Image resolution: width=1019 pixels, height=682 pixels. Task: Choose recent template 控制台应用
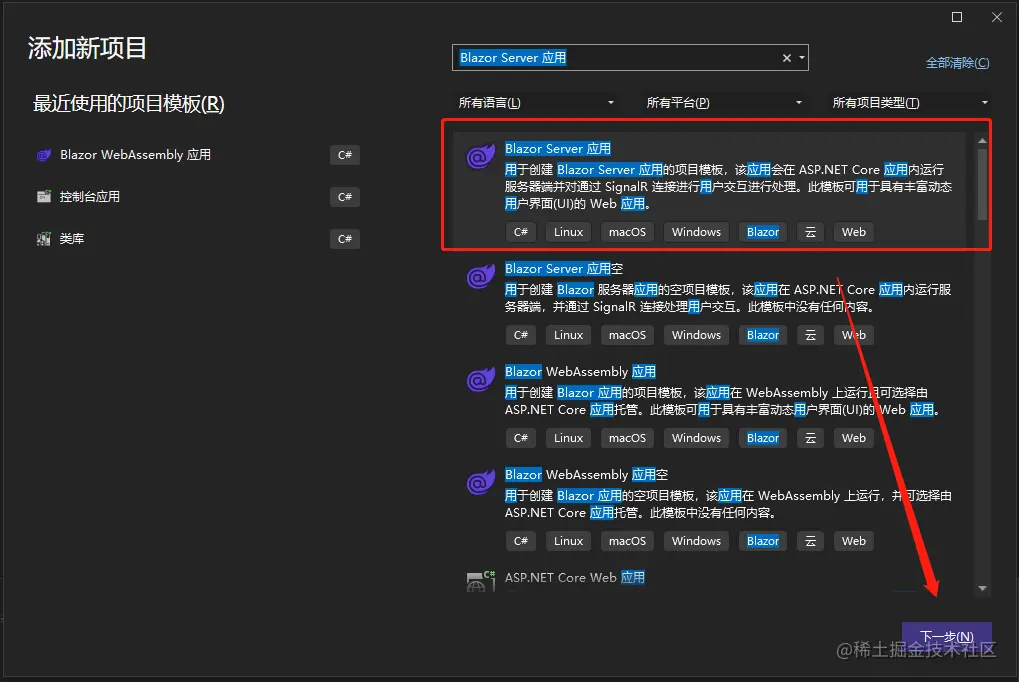click(90, 196)
